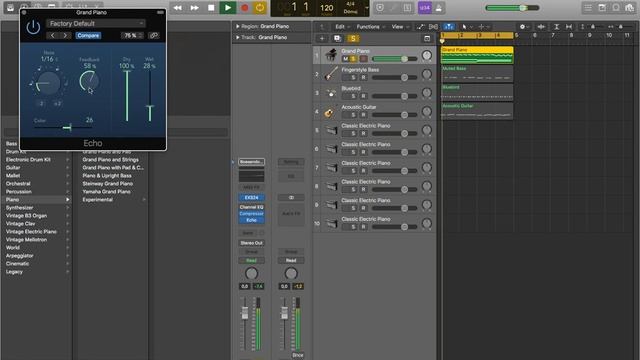This screenshot has height=360, width=640.
Task: Click the Count-in 1234 purple button
Action: pos(424,8)
